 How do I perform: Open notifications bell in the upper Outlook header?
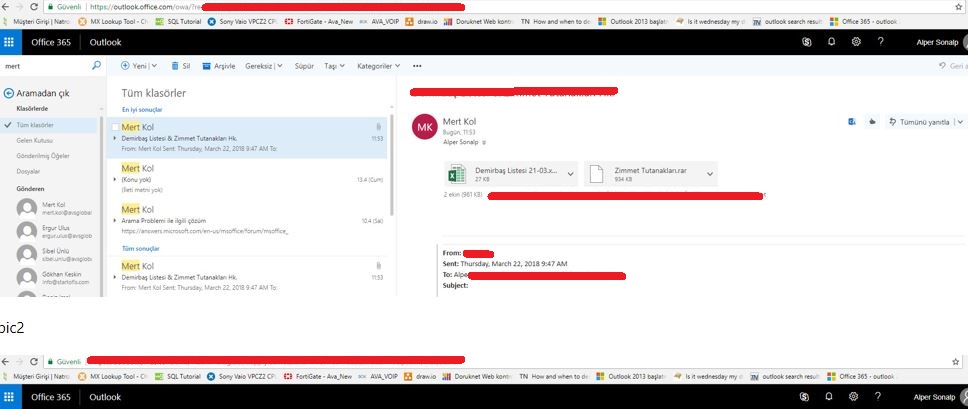(x=832, y=42)
